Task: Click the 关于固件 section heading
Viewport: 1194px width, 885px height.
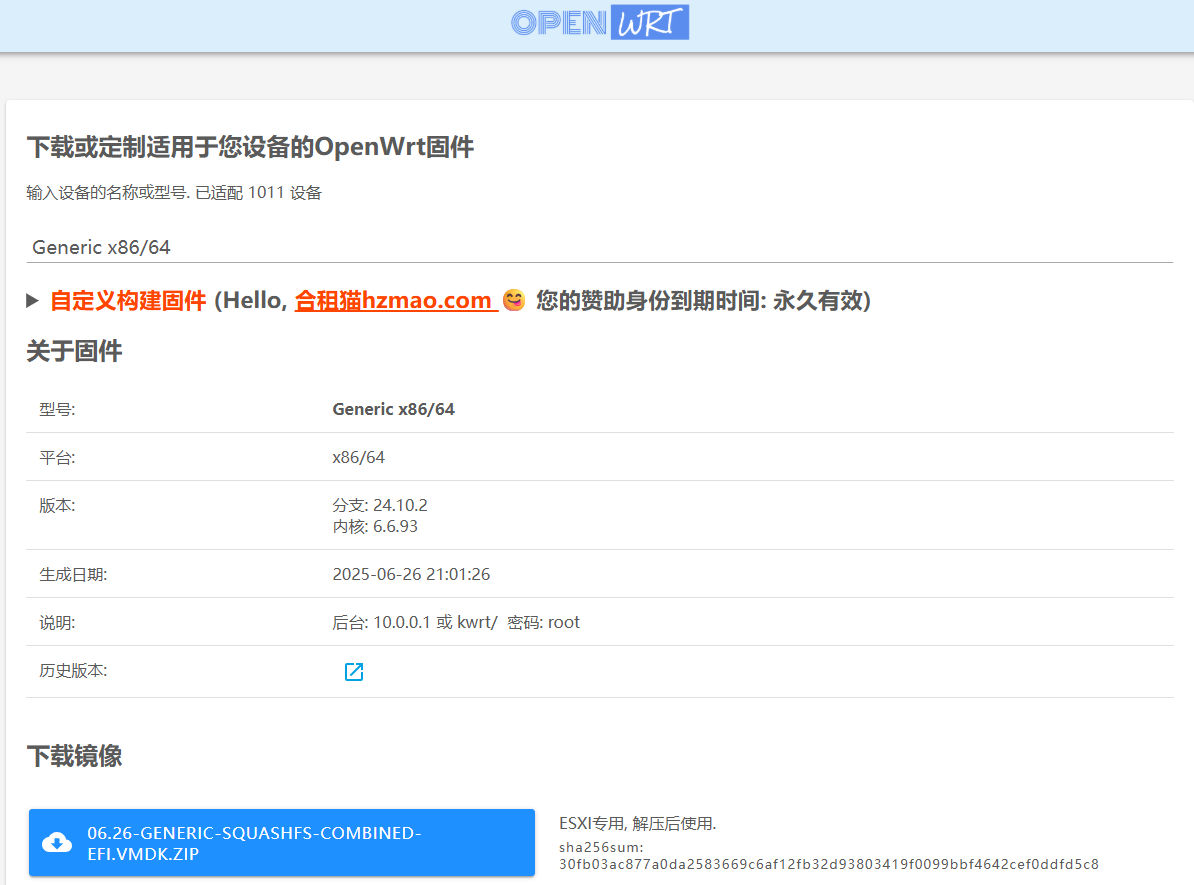Action: 74,351
